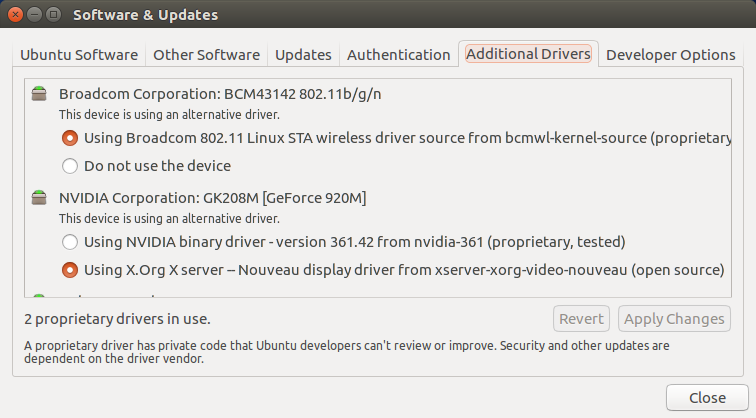Click Apply Changes button
The height and width of the screenshot is (418, 756).
point(674,319)
